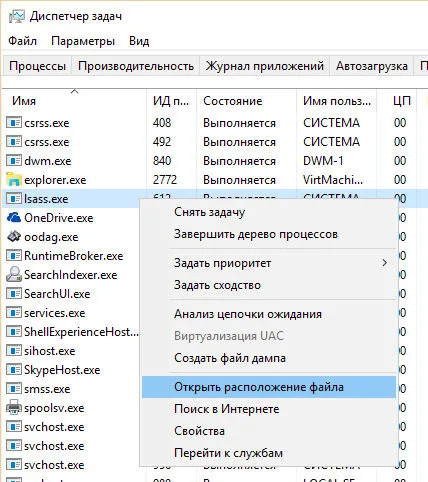The height and width of the screenshot is (482, 428).
Task: Sort by the Имя польз... column header
Action: (x=337, y=101)
